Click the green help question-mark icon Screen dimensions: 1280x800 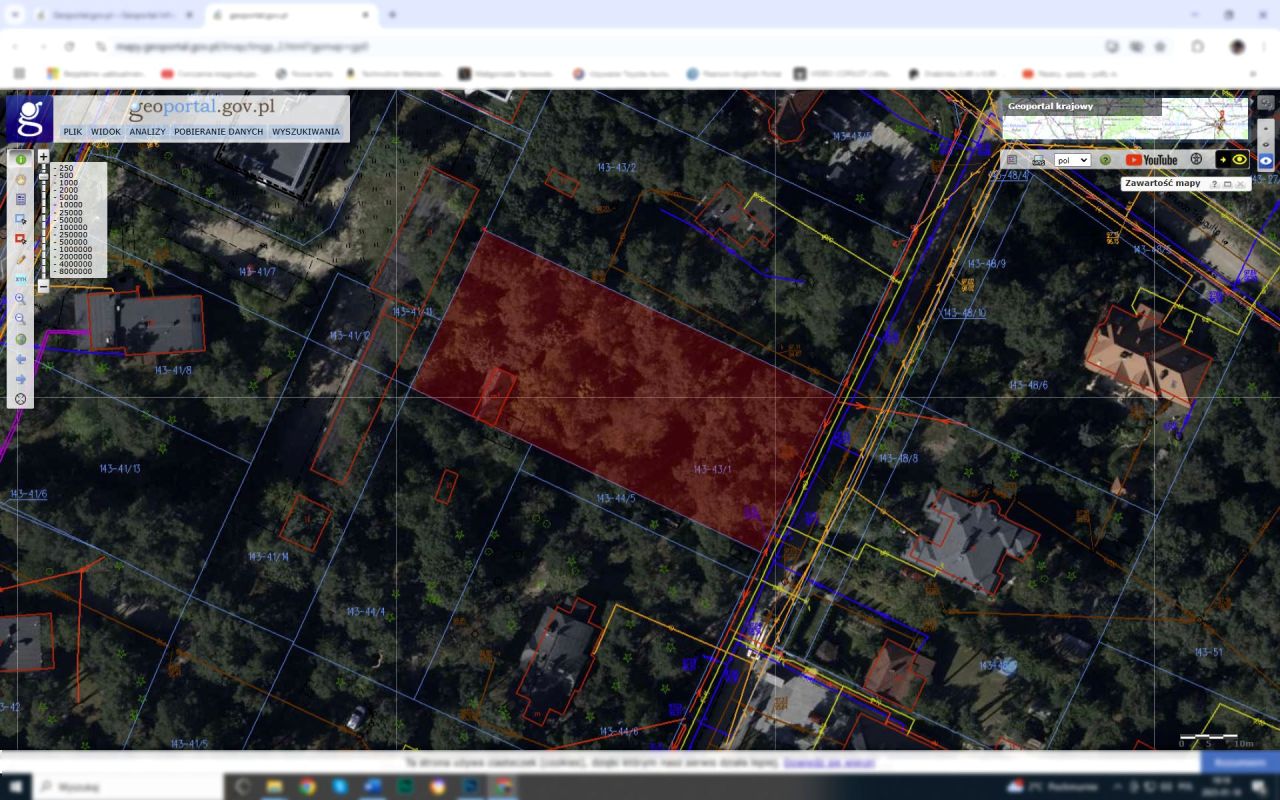(x=1105, y=160)
